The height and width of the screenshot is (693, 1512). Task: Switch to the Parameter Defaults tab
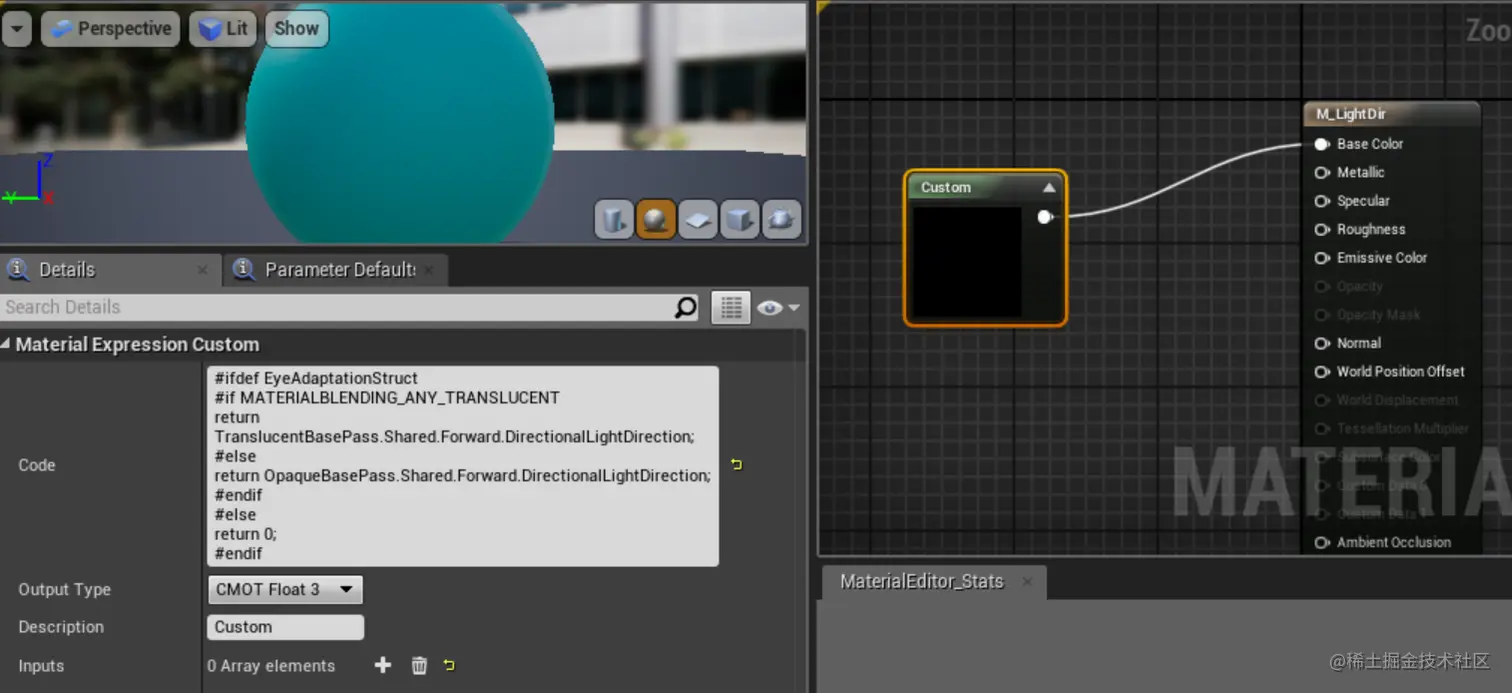click(335, 269)
